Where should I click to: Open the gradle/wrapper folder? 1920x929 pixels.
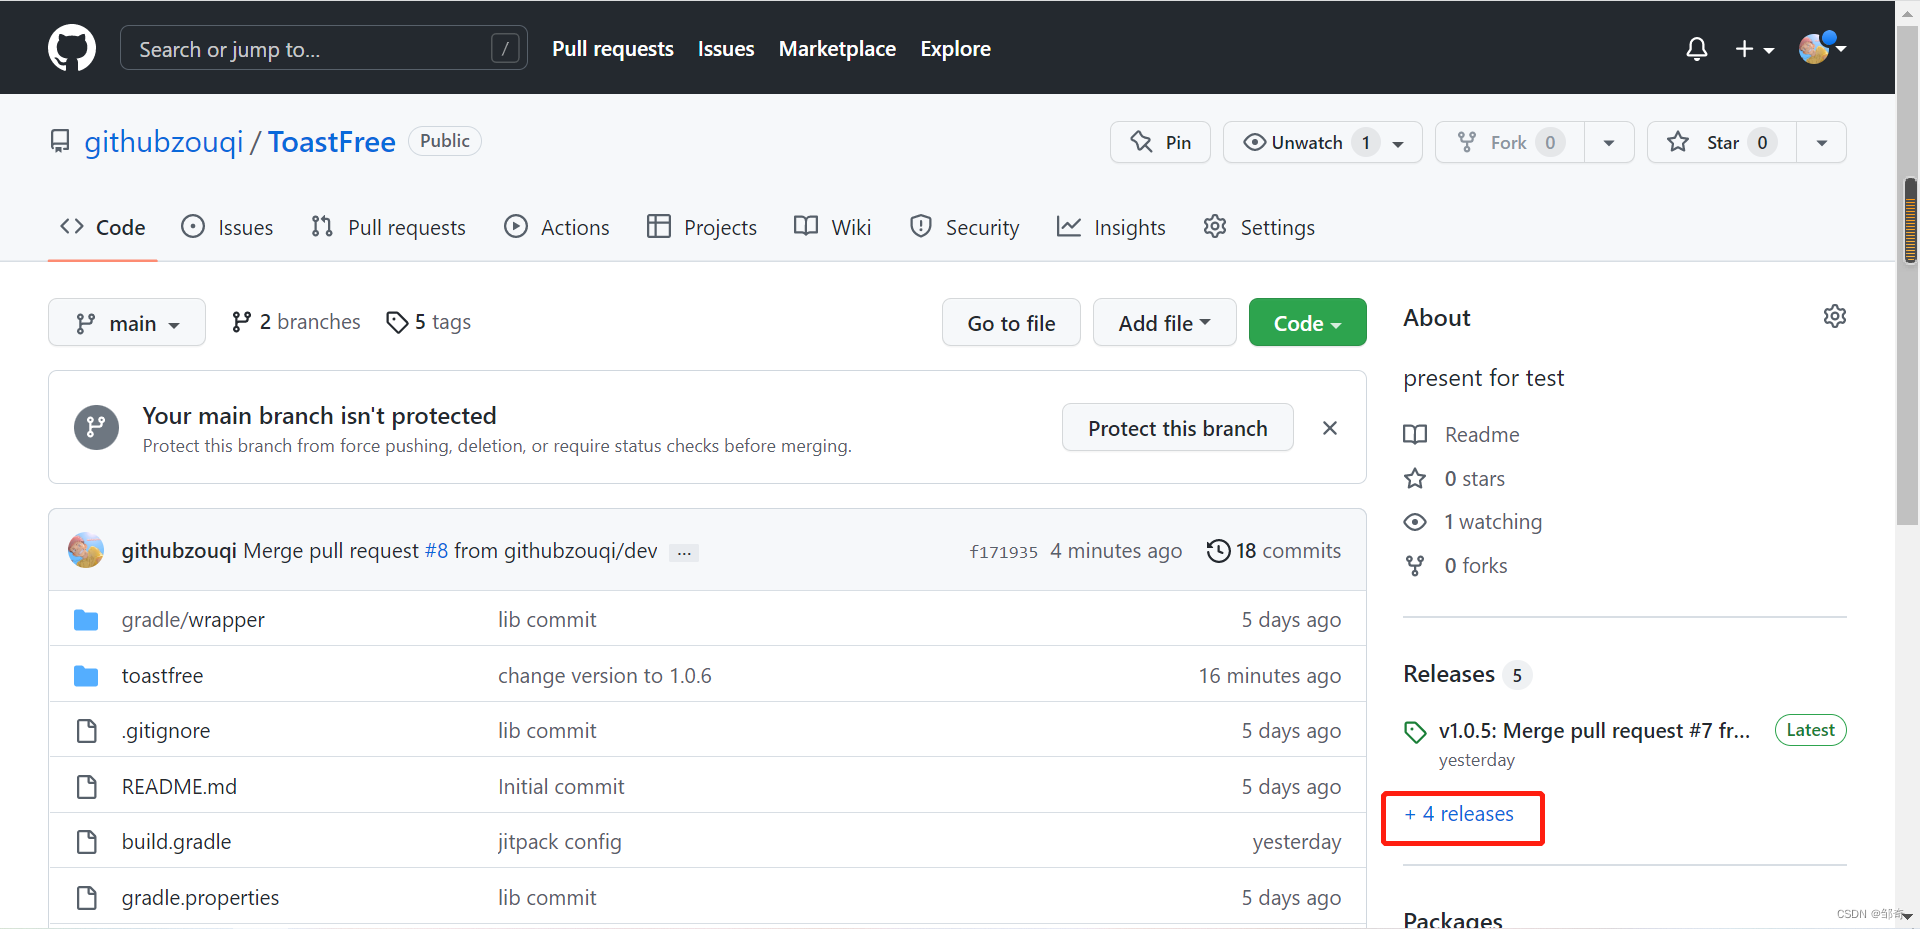point(193,620)
